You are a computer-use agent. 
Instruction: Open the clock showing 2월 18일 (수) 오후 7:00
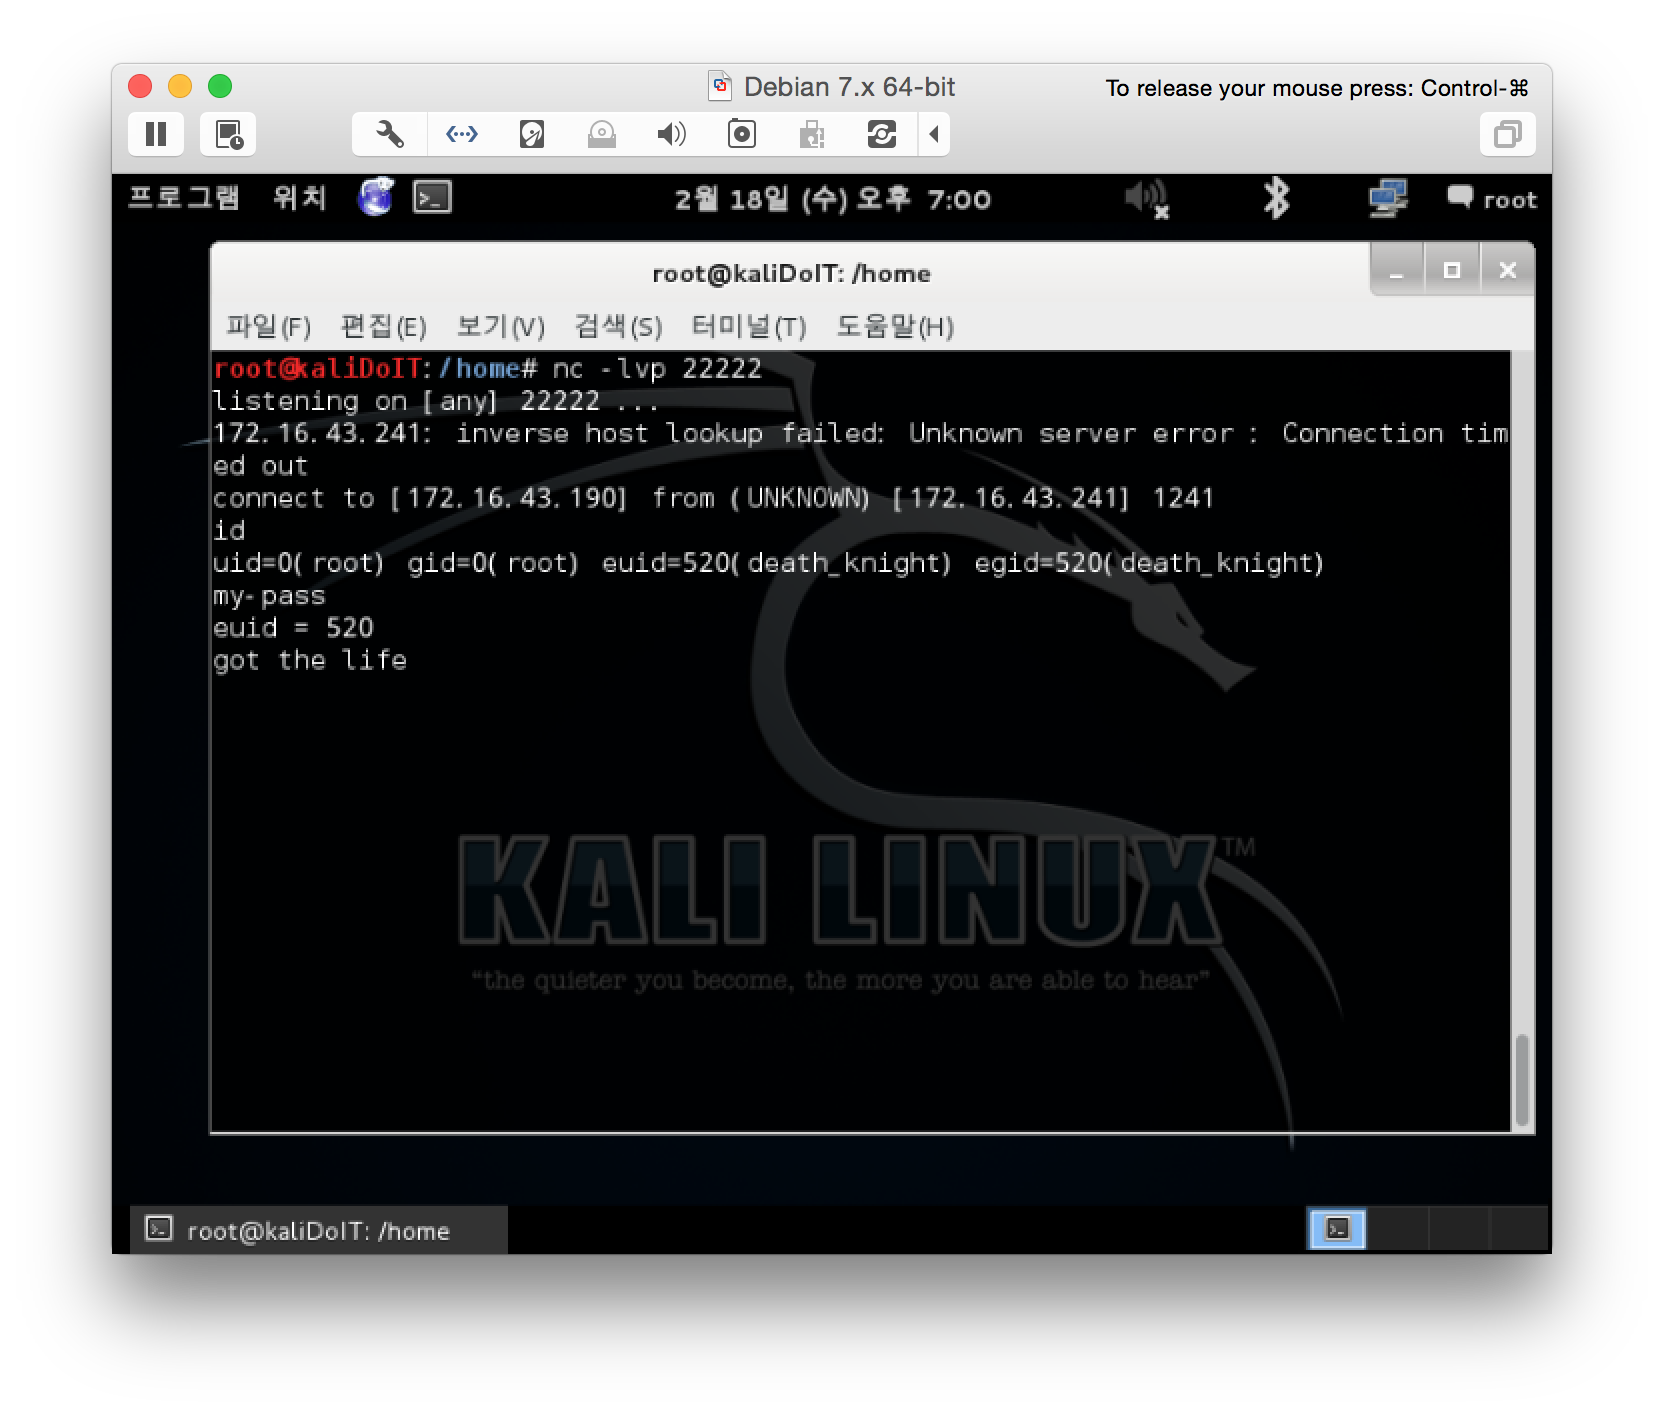(x=832, y=199)
